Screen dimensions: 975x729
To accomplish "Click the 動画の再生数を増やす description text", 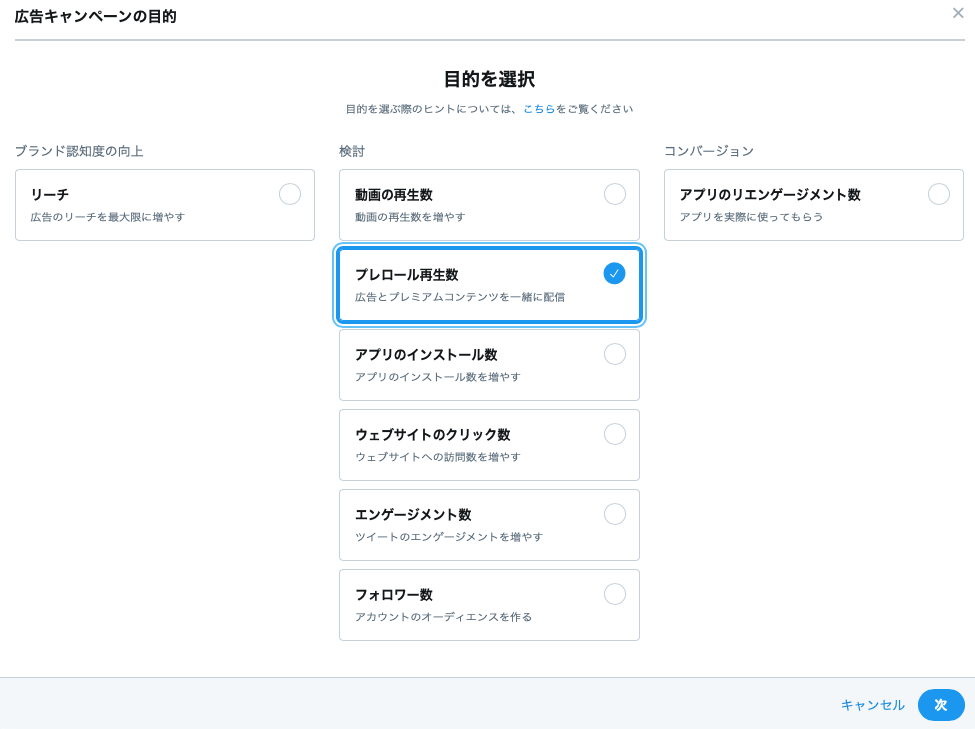I will (410, 217).
